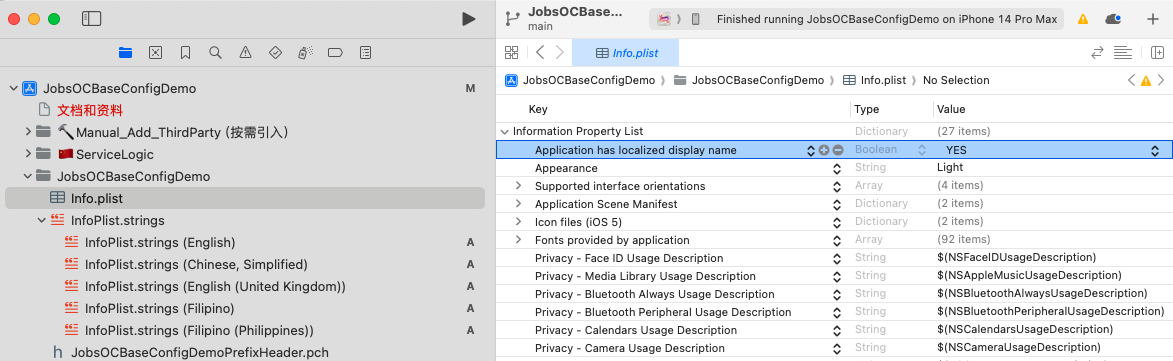Open the Breakpoint navigator
Screen dimensions: 1173x361
click(335, 52)
